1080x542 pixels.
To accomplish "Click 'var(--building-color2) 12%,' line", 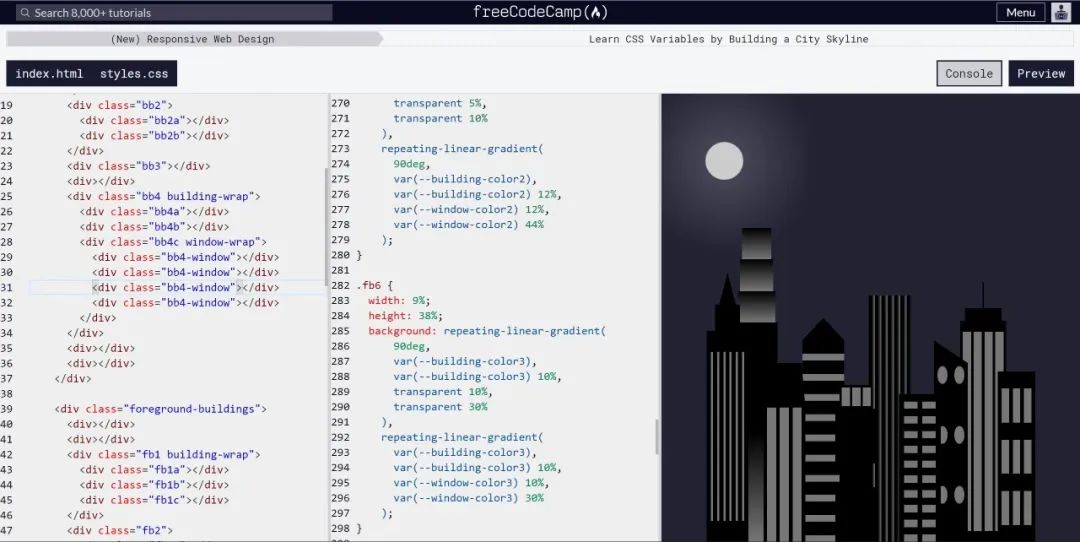I will [x=477, y=194].
